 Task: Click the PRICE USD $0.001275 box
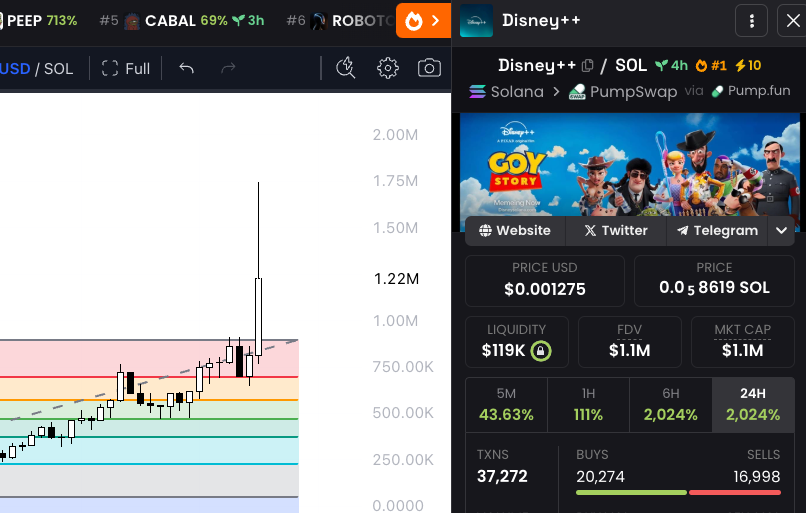pos(545,281)
